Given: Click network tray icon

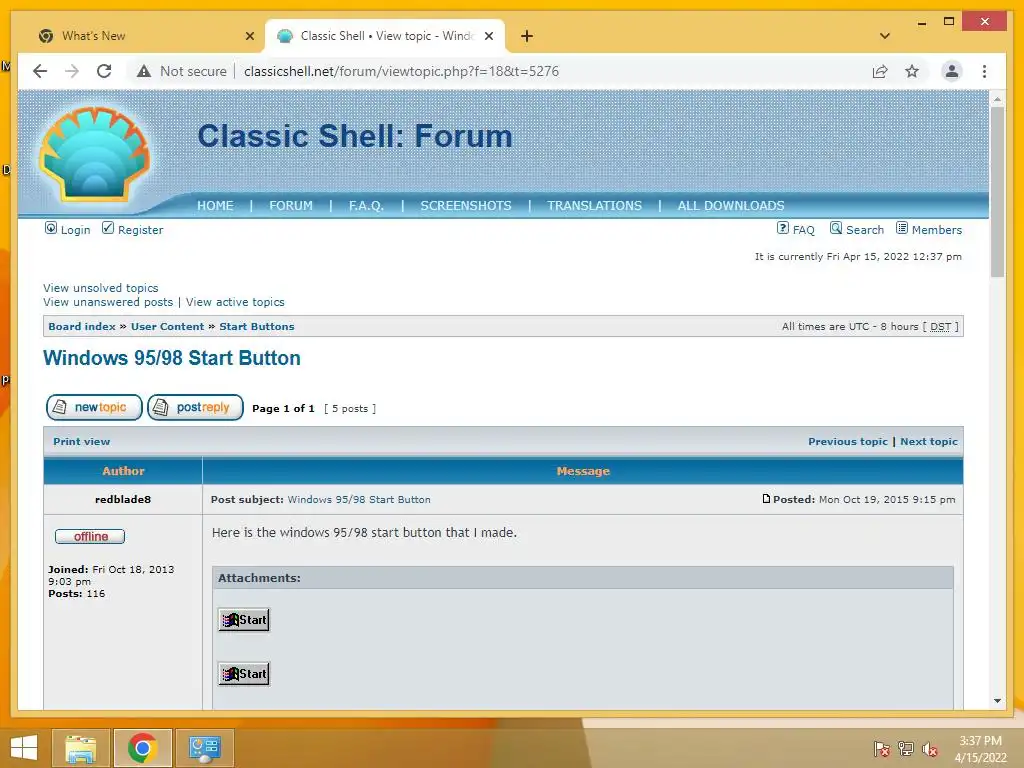Looking at the screenshot, I should click(x=906, y=748).
